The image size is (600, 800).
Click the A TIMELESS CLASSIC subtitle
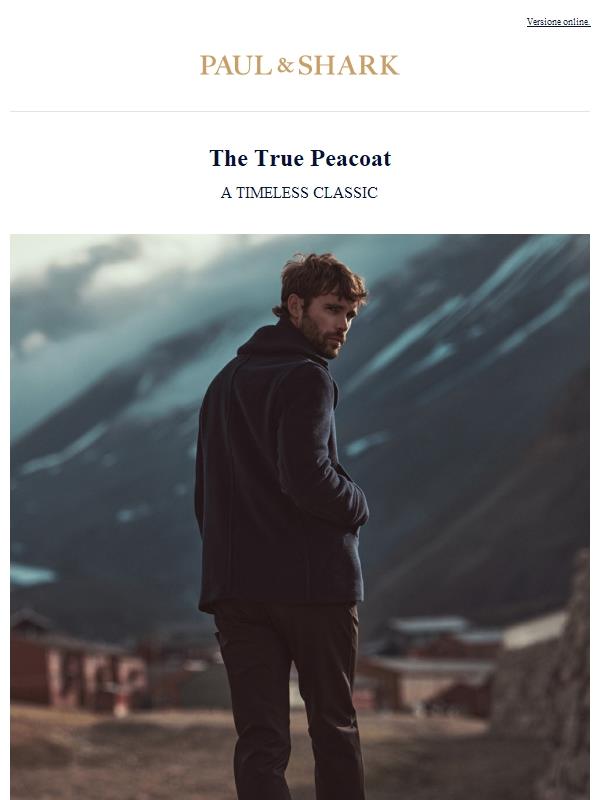point(299,193)
